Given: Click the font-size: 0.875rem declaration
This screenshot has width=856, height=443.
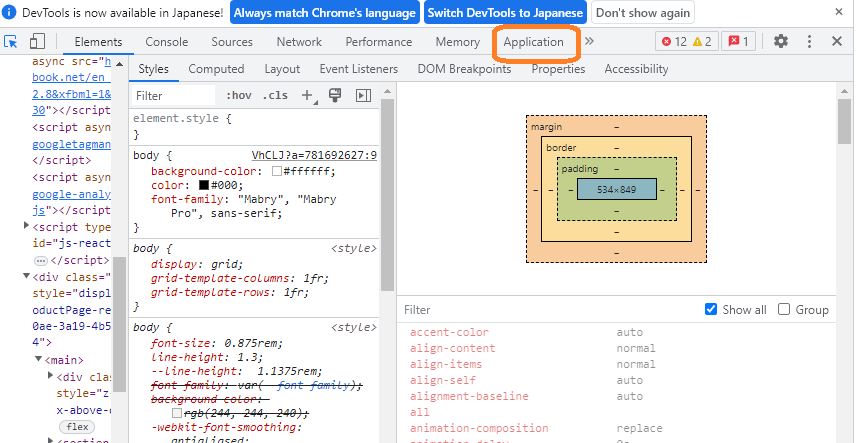Looking at the screenshot, I should pyautogui.click(x=217, y=344).
